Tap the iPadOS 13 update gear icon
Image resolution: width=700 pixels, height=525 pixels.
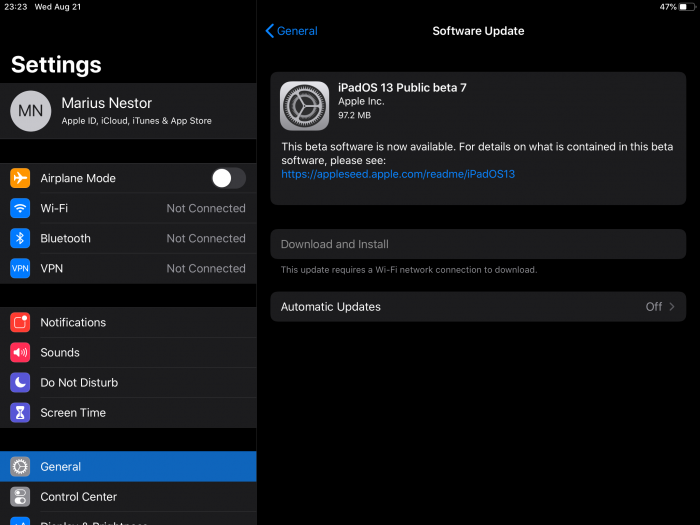point(305,105)
